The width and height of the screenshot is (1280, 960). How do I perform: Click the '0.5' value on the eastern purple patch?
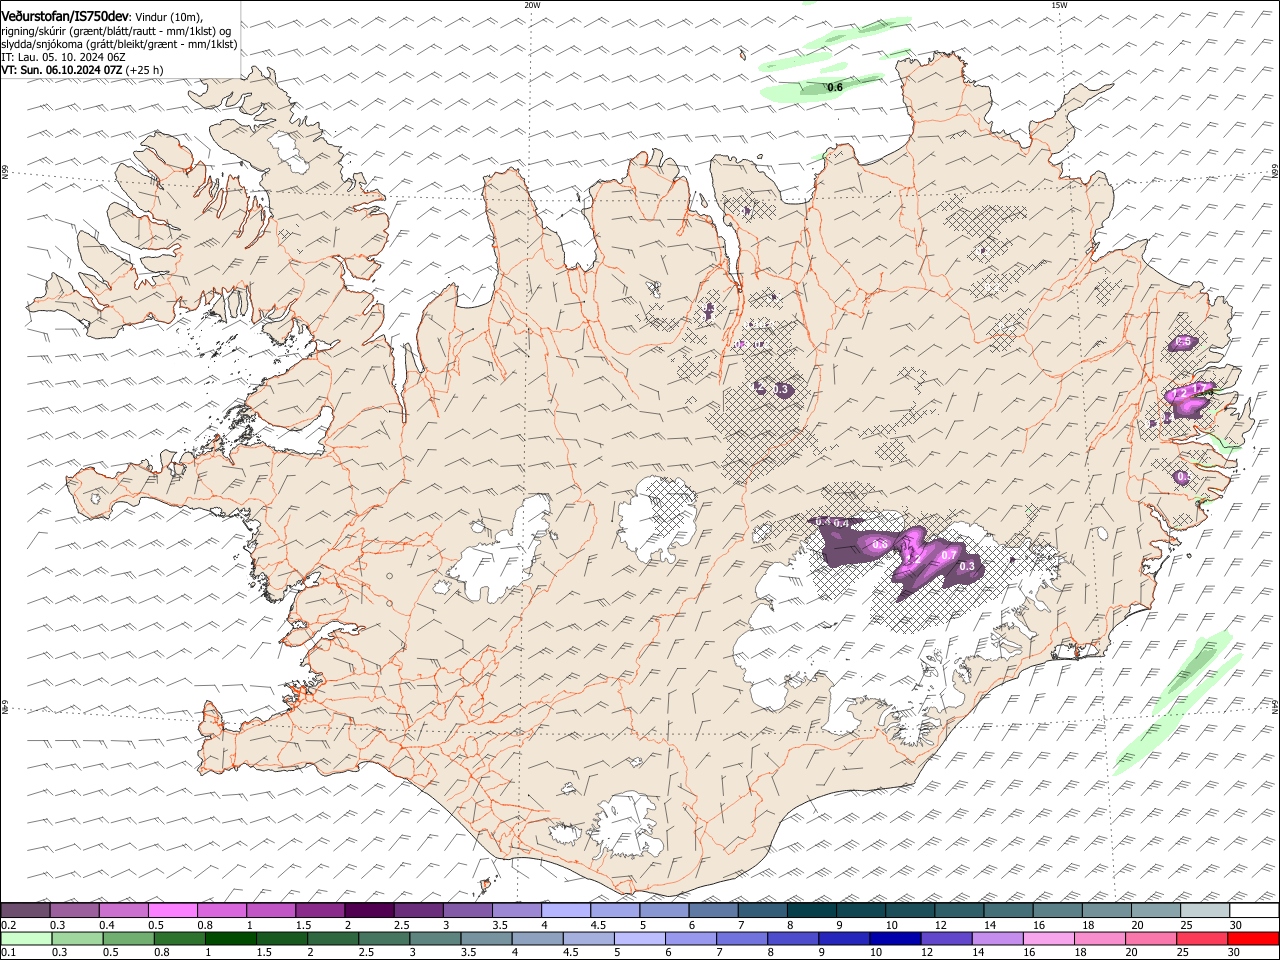click(1184, 342)
